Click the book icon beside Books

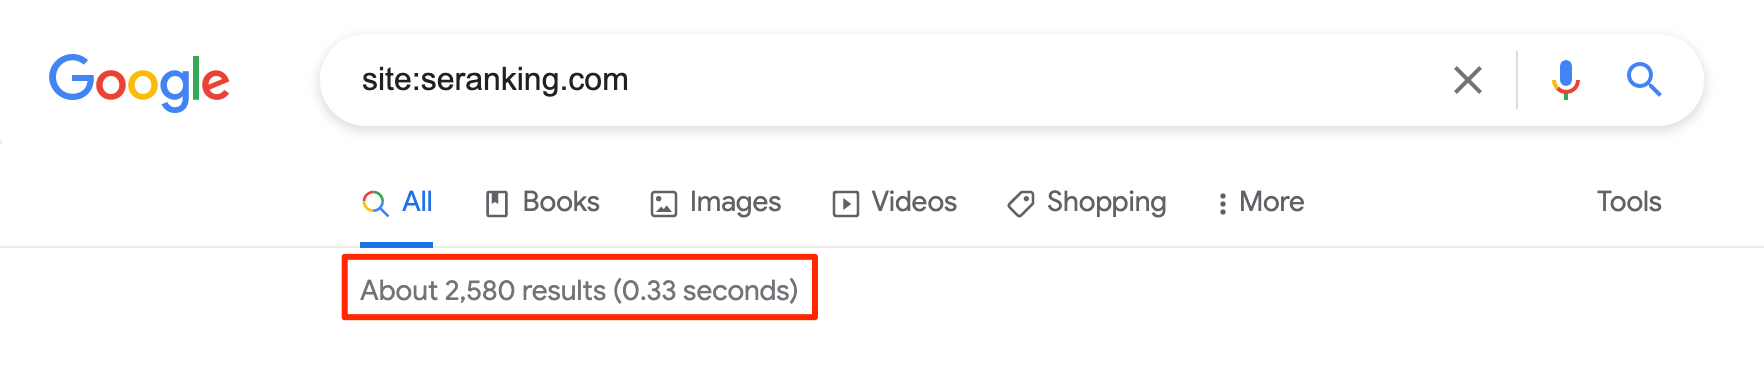(497, 204)
